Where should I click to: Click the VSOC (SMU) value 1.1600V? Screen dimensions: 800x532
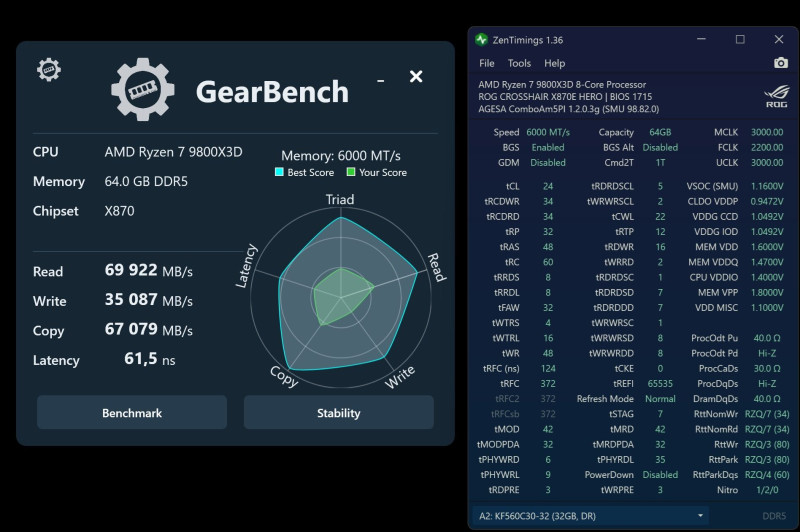pos(767,186)
